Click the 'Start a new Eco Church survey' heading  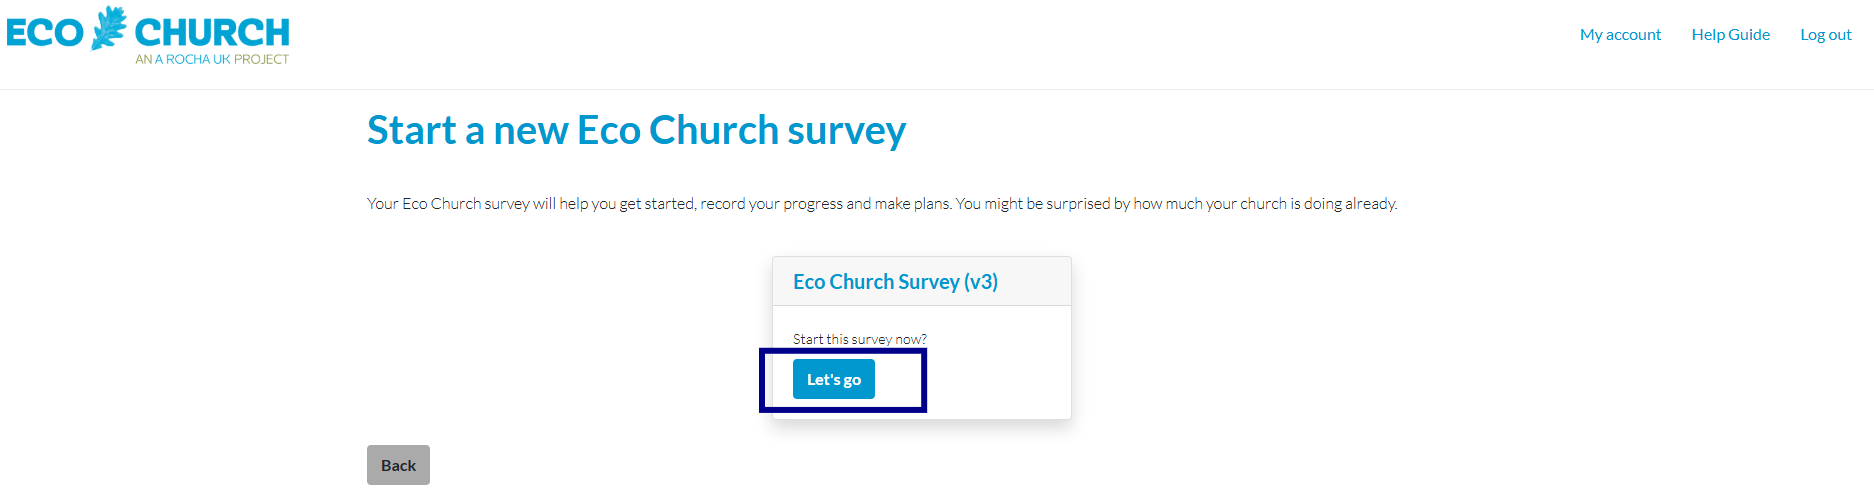[x=636, y=130]
